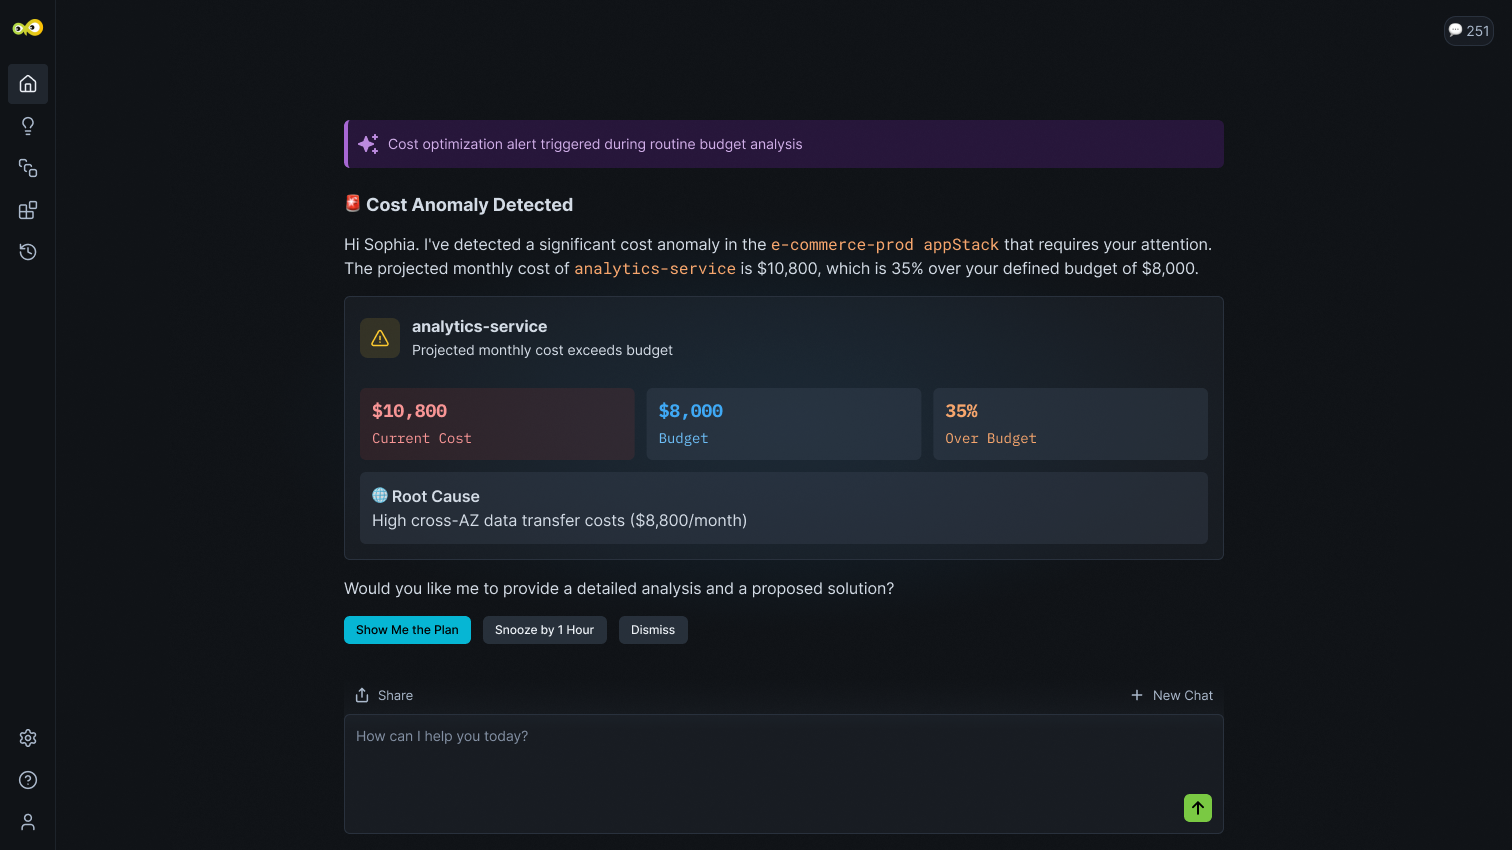Open the lightbulb insights icon
This screenshot has height=850, width=1512.
click(27, 126)
